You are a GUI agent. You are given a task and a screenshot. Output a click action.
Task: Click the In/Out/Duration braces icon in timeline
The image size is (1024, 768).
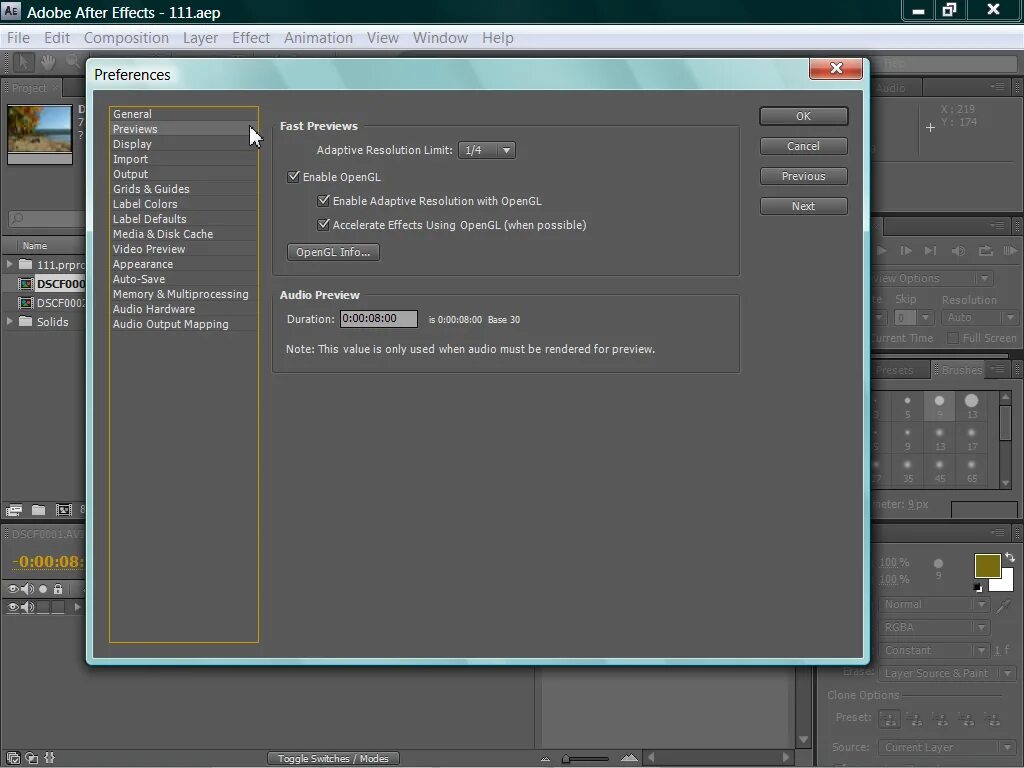(x=50, y=758)
